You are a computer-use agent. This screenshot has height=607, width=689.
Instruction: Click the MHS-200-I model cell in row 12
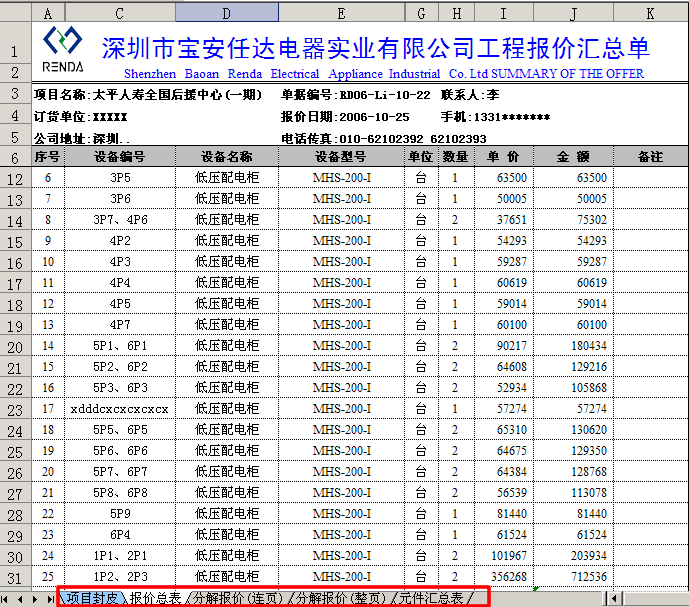pyautogui.click(x=341, y=178)
